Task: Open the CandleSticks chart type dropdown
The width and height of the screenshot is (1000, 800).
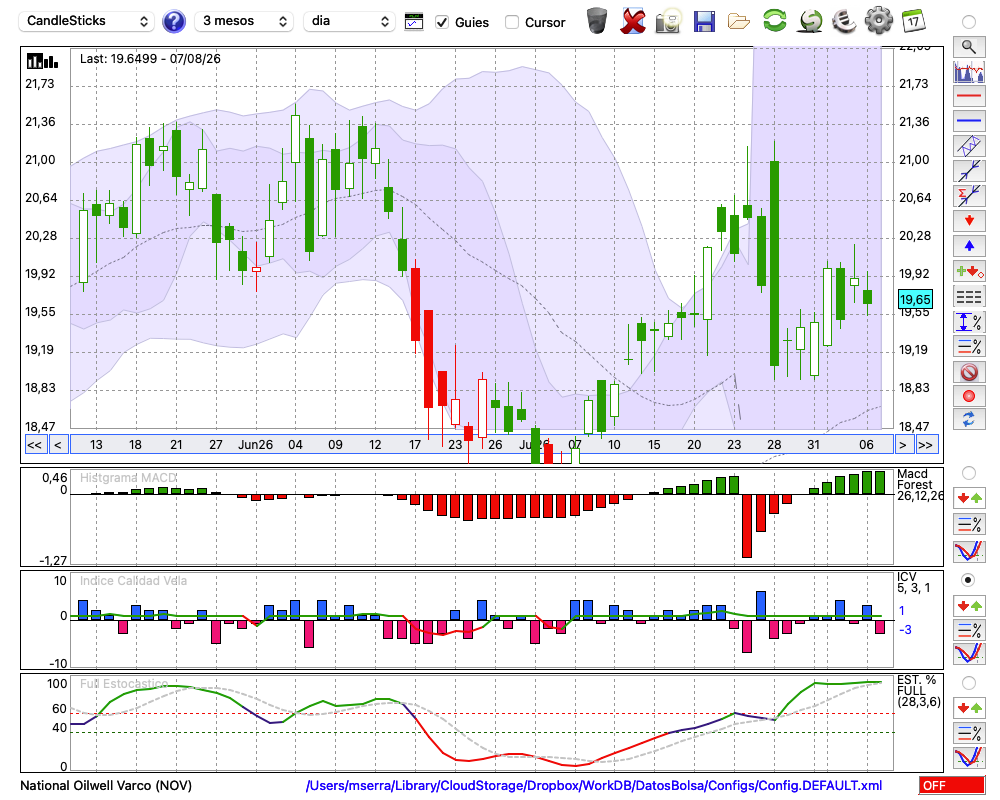Action: pos(87,21)
